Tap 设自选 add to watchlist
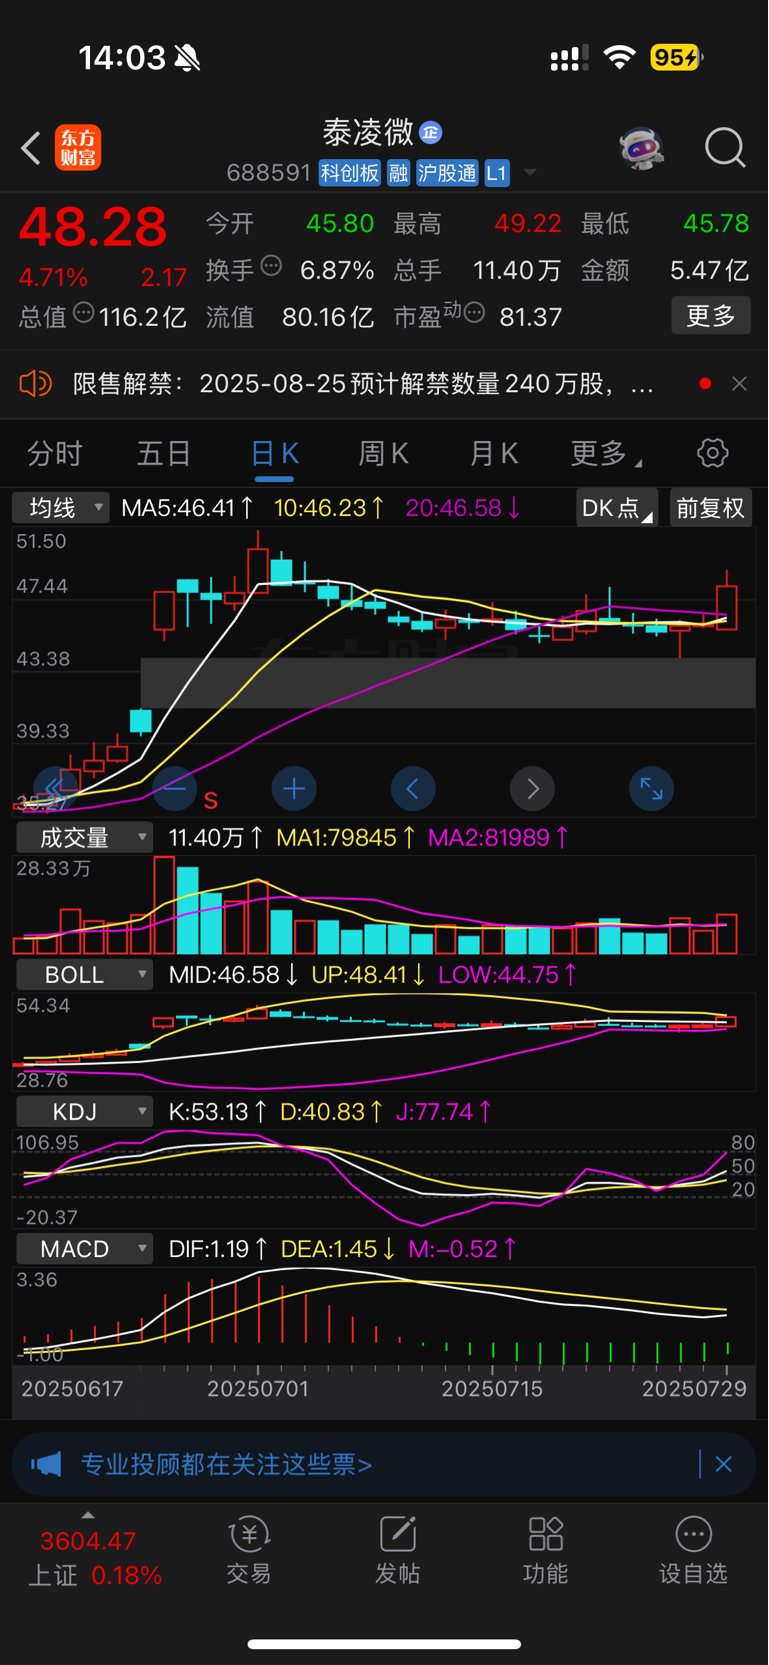The image size is (769, 1665). pos(693,1551)
